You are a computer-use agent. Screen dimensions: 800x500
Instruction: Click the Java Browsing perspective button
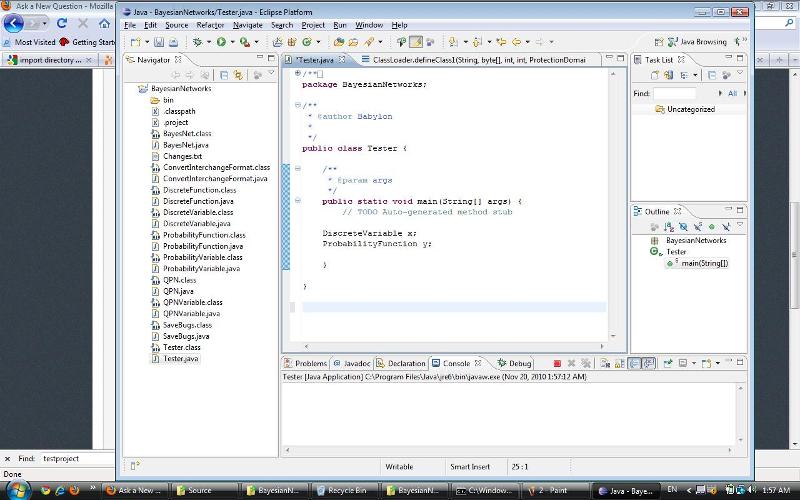pos(697,42)
